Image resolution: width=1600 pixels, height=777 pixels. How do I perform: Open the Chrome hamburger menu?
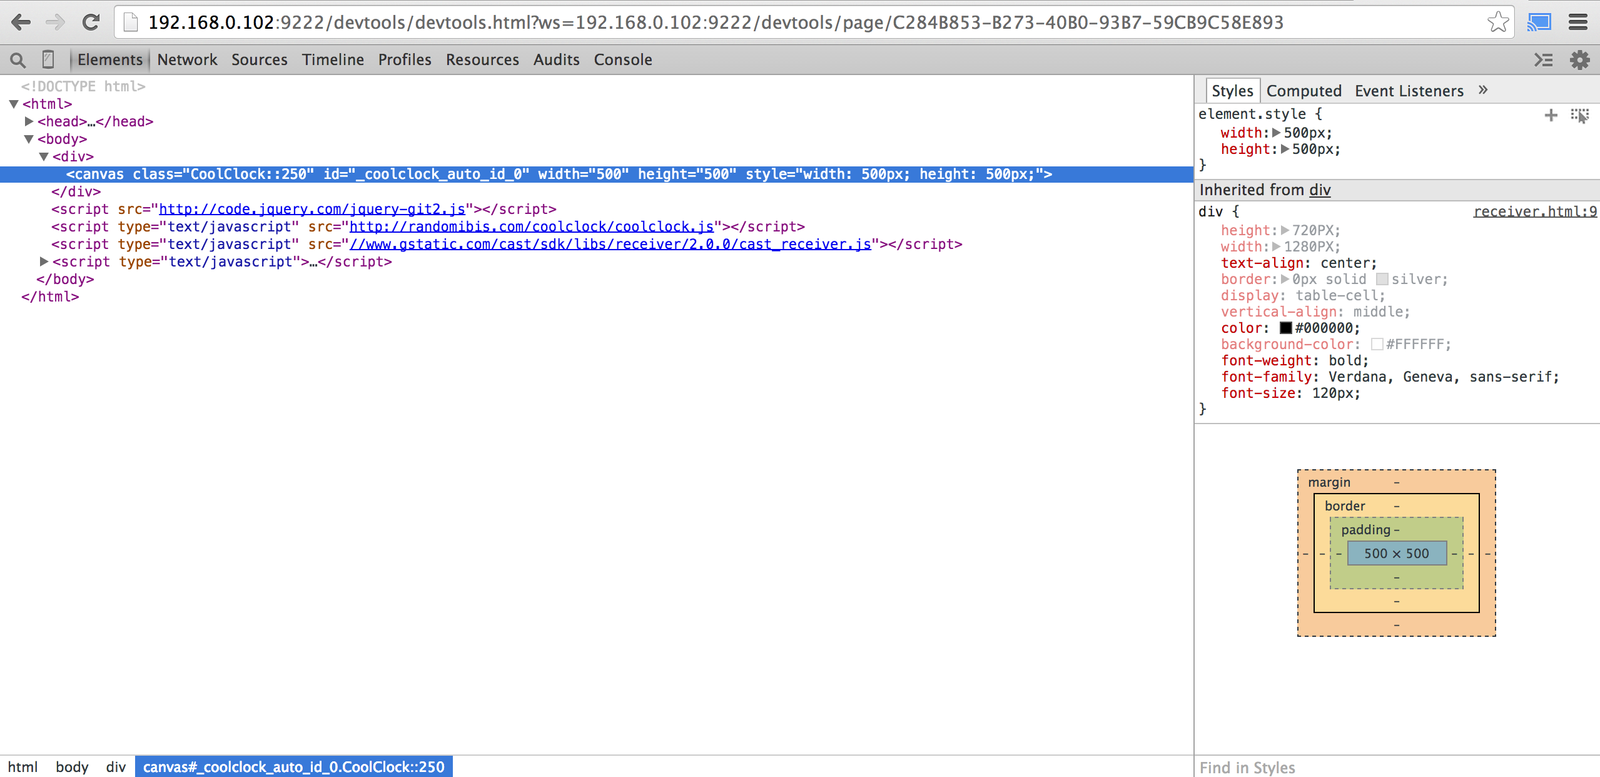tap(1578, 22)
